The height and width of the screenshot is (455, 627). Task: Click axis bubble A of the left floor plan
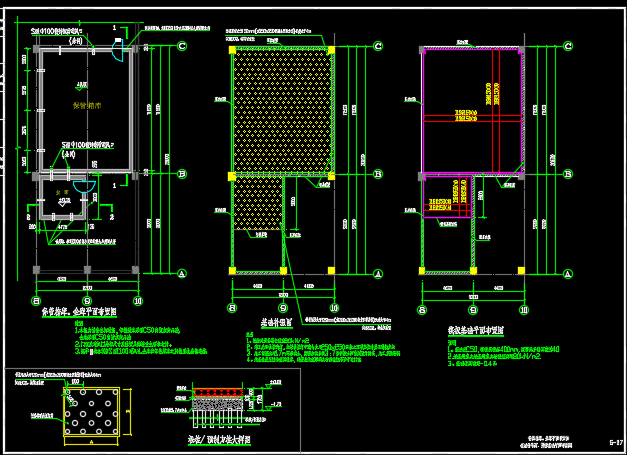(182, 274)
